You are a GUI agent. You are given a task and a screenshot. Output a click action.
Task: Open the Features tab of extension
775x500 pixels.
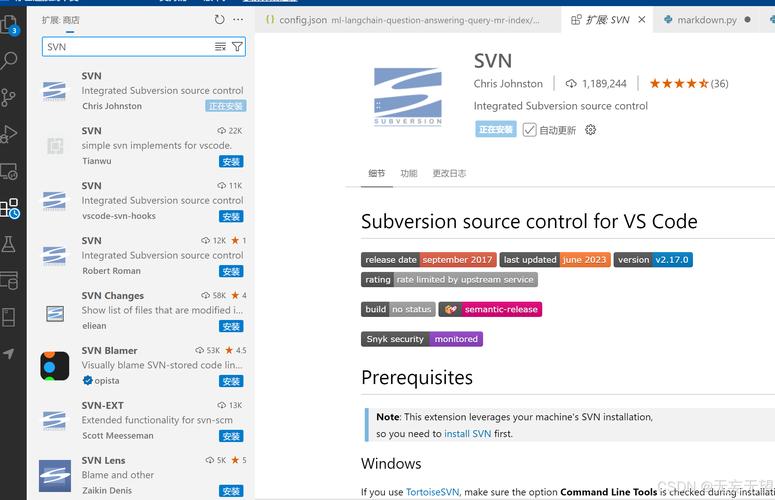pos(409,173)
